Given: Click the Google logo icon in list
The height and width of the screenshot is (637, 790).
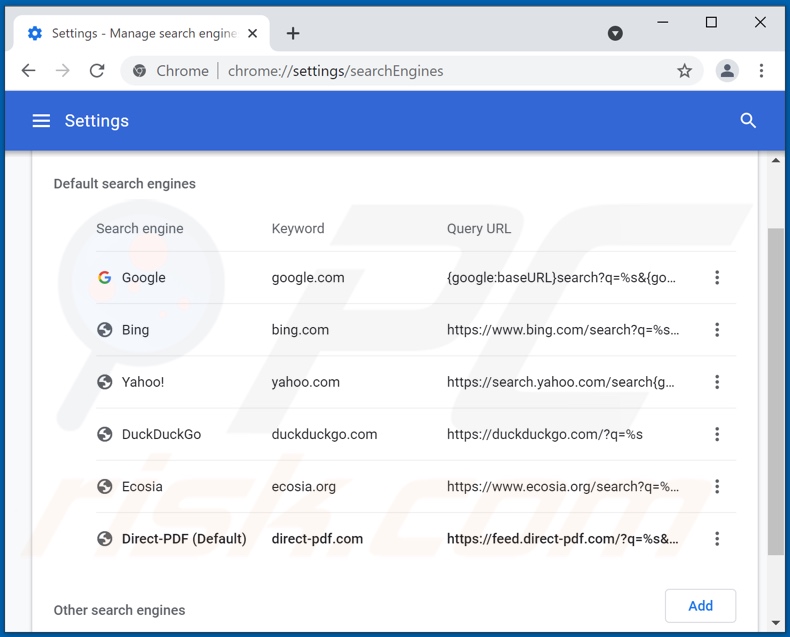Looking at the screenshot, I should click(x=104, y=277).
